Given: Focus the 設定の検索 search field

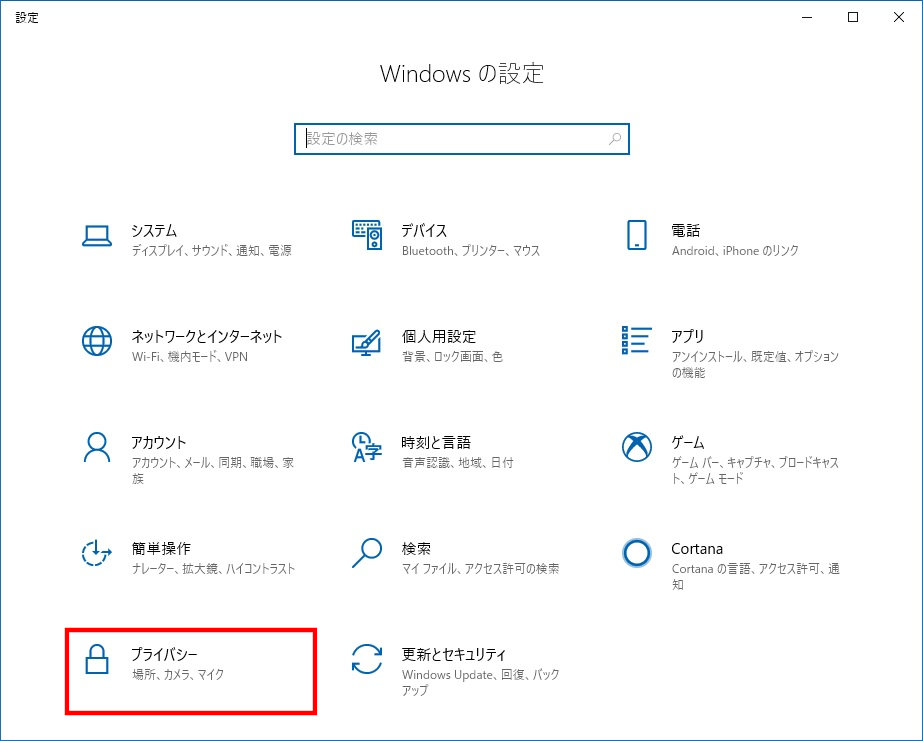Looking at the screenshot, I should click(462, 139).
